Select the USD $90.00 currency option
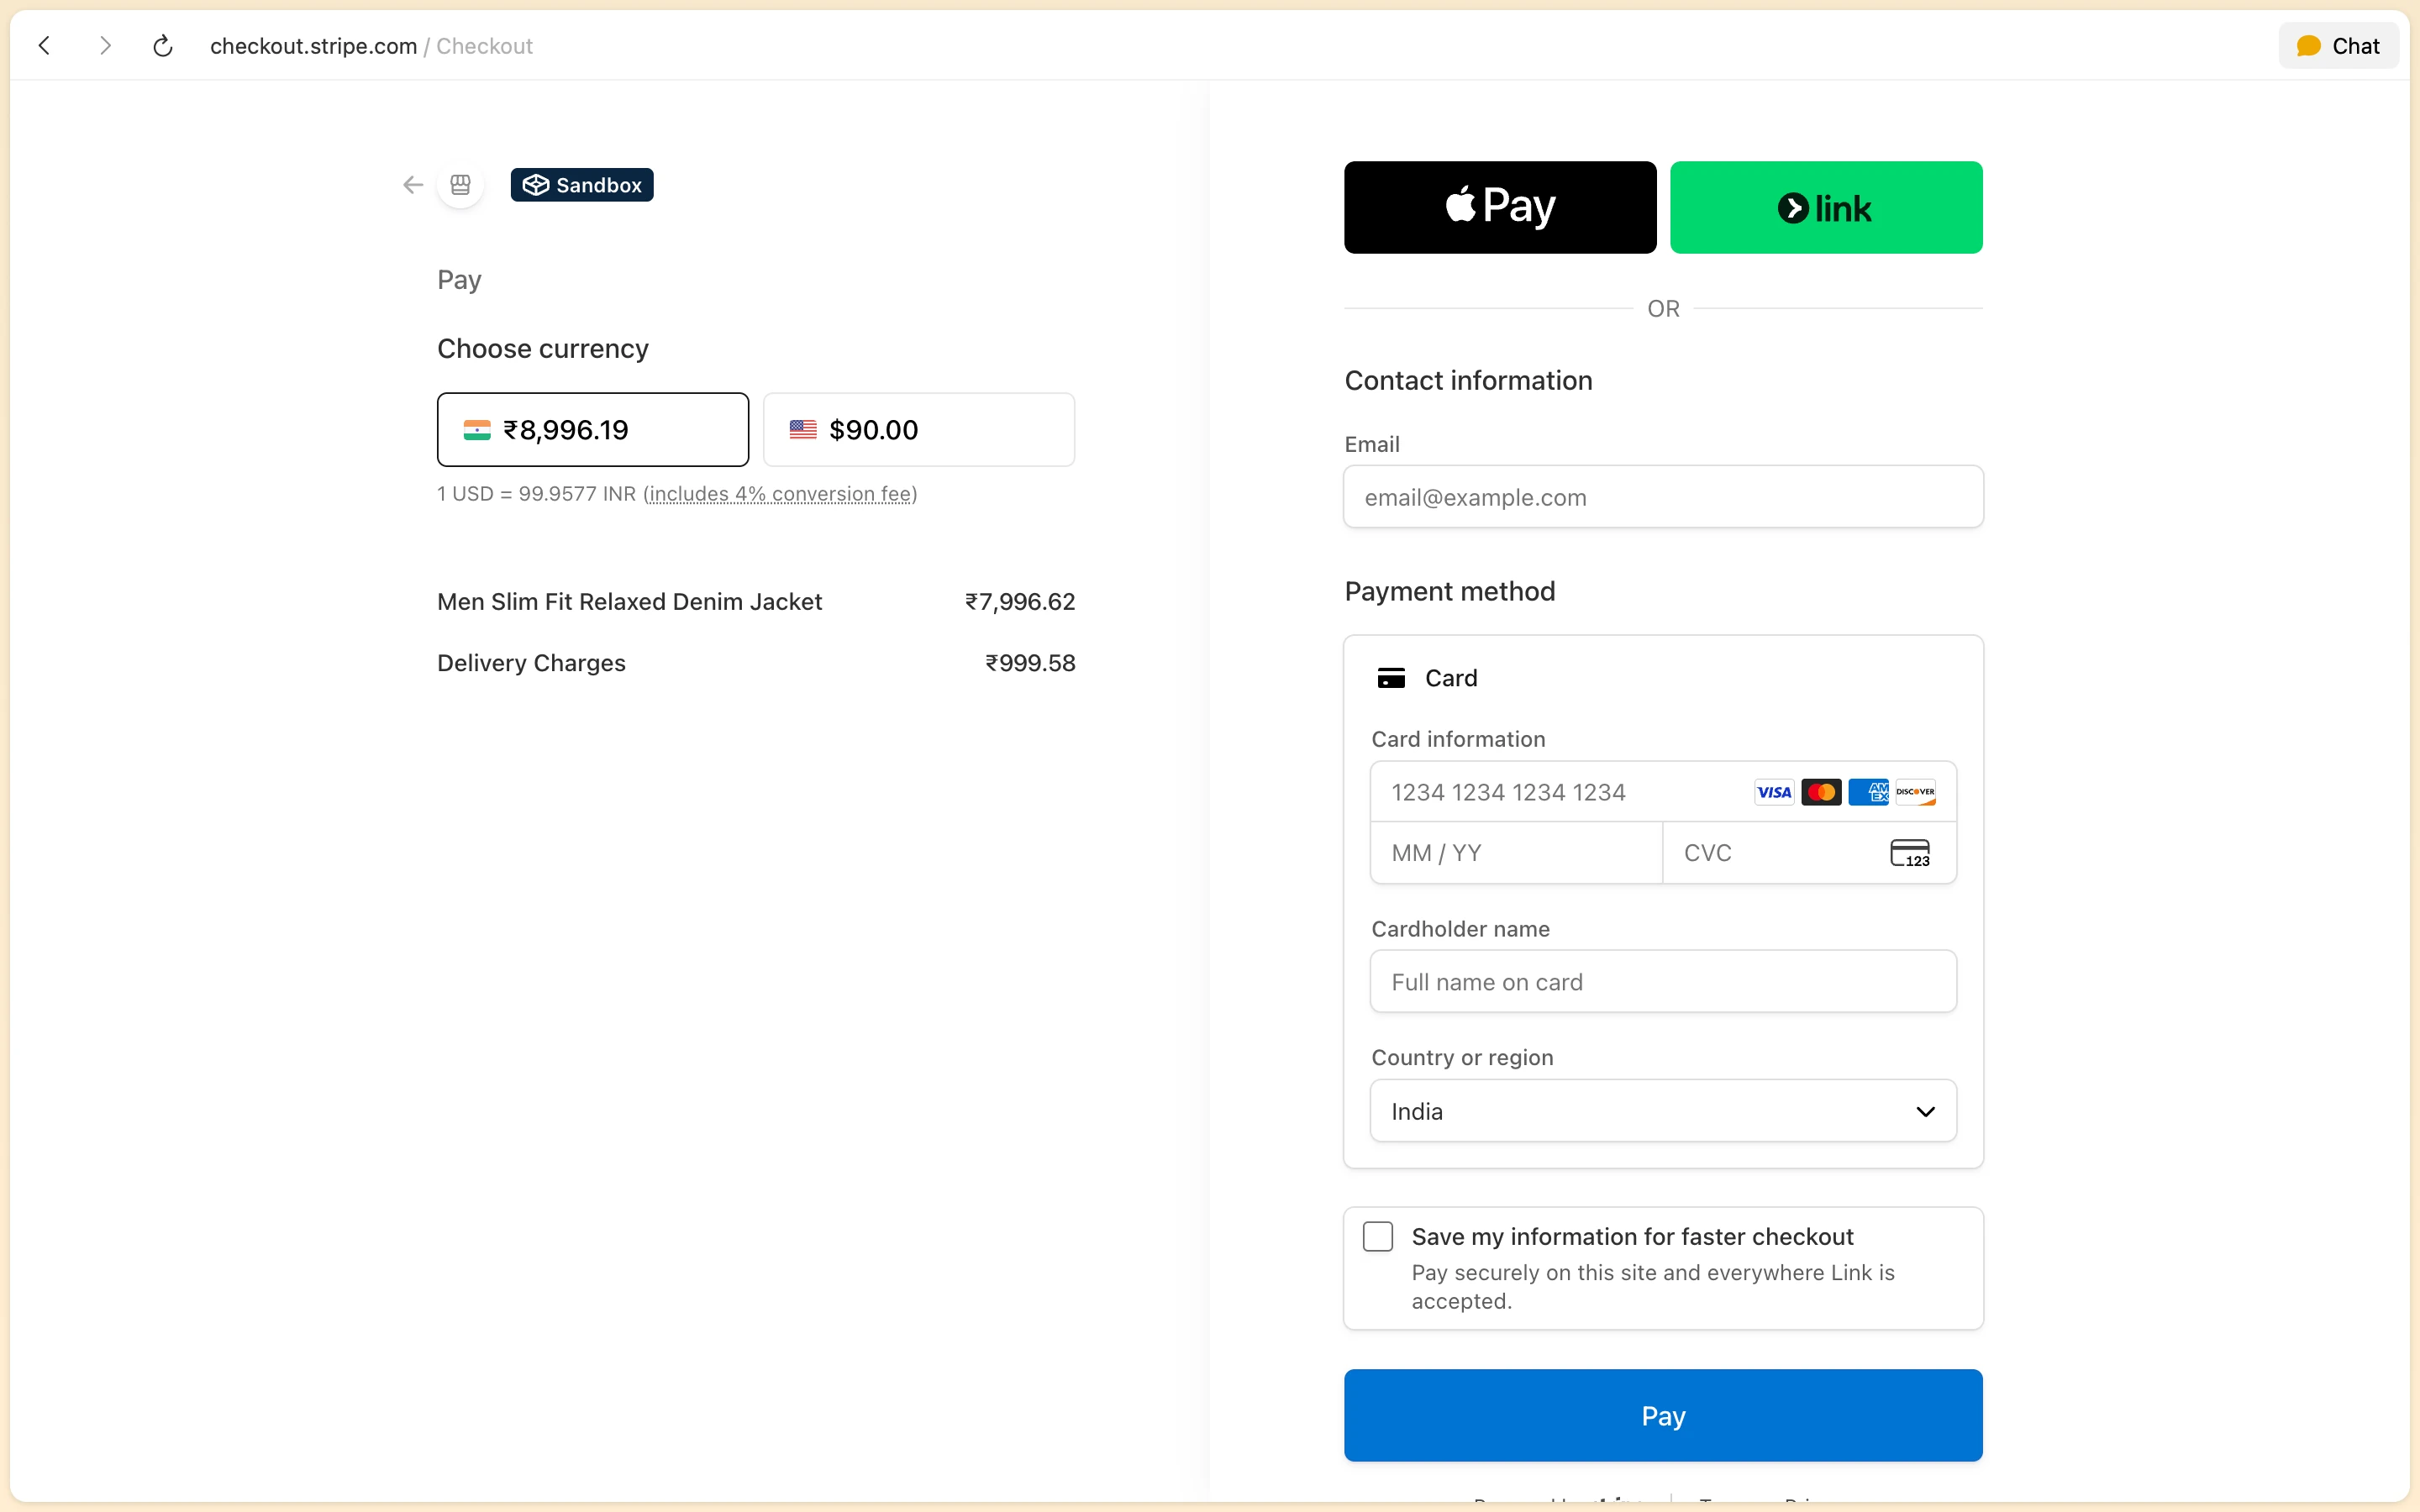The image size is (2420, 1512). coord(919,430)
